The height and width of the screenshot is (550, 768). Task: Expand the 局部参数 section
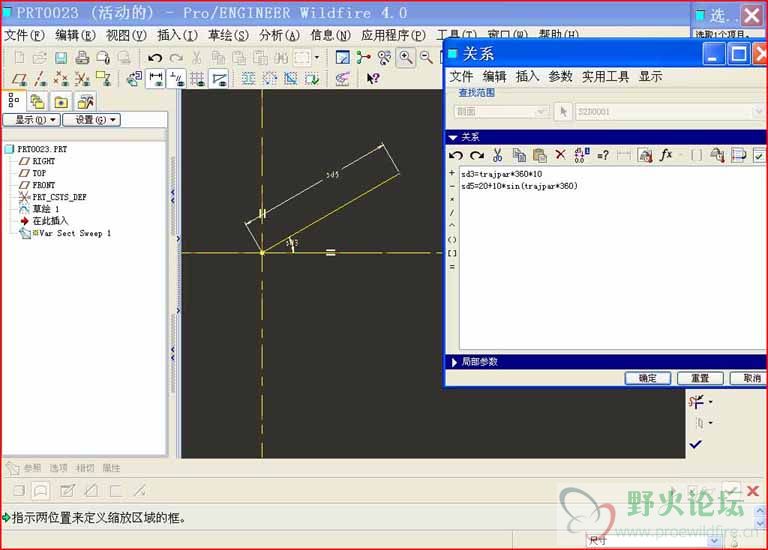[x=454, y=362]
